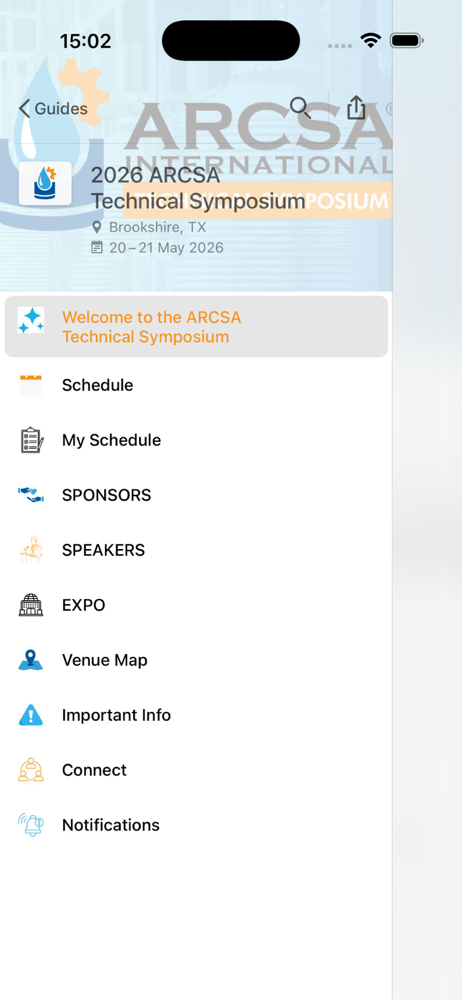Tap the My Schedule clipboard icon
462x1000 pixels.
[31, 440]
